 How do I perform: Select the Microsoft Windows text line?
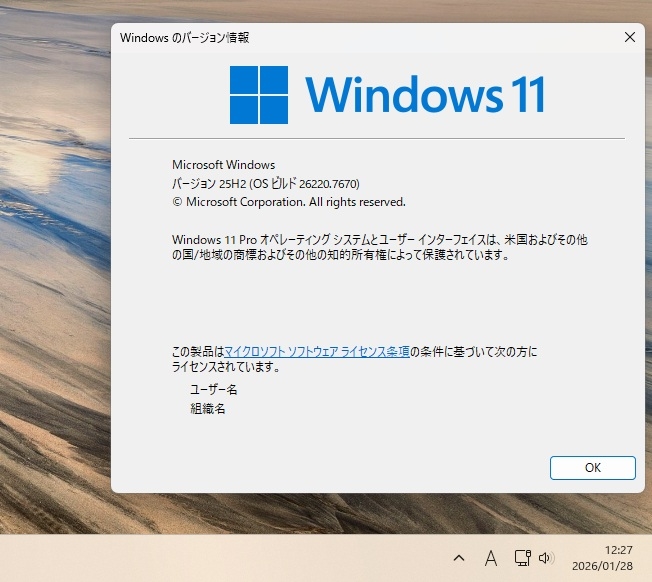click(223, 165)
